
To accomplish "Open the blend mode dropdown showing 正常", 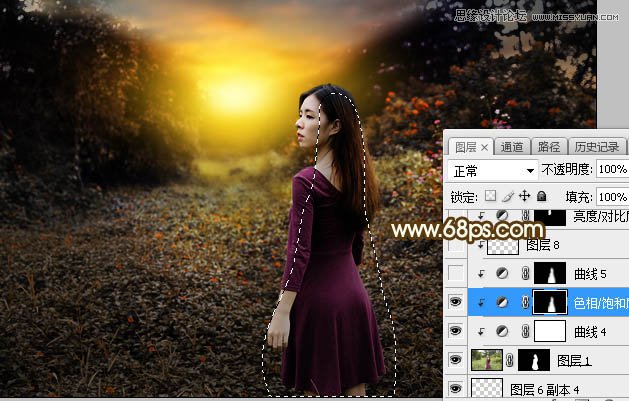I will [491, 170].
